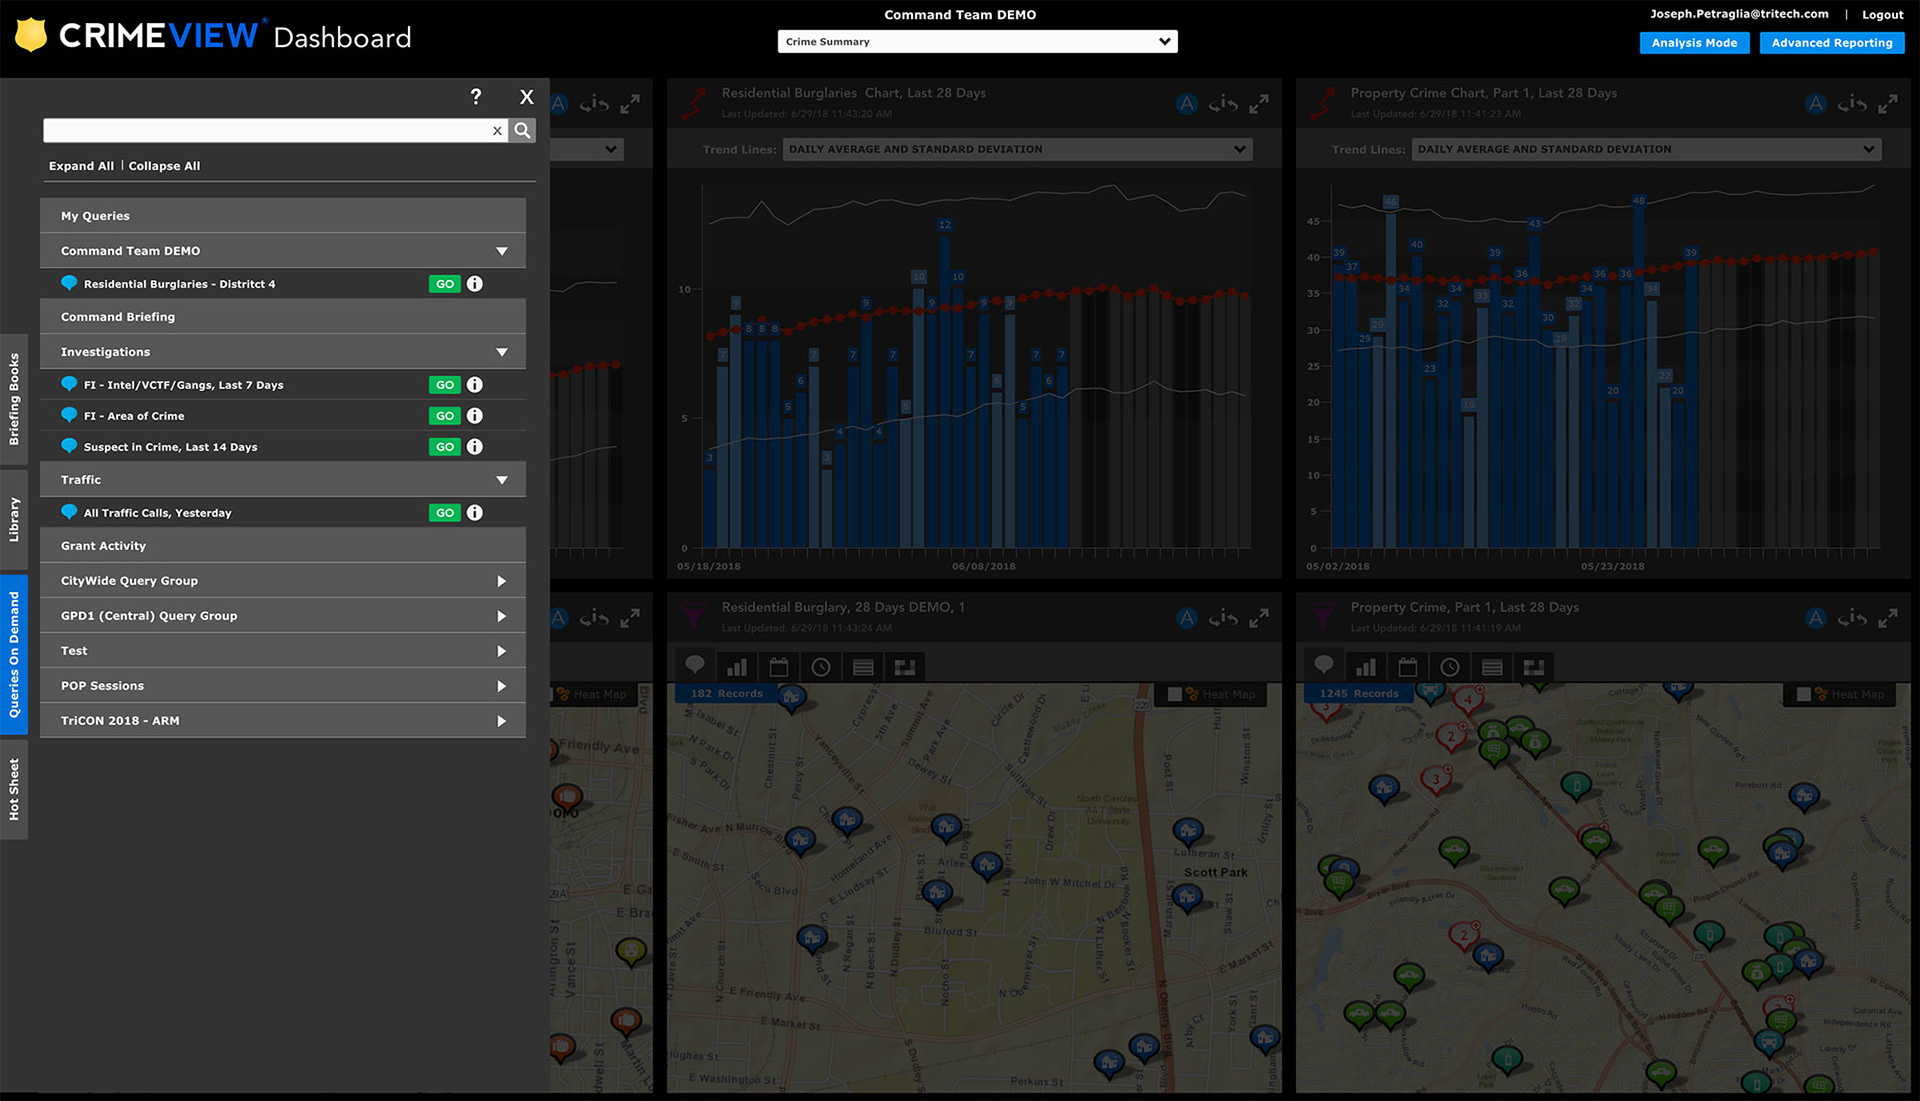
Task: Show info for FI Area of Crime
Action: [x=475, y=416]
